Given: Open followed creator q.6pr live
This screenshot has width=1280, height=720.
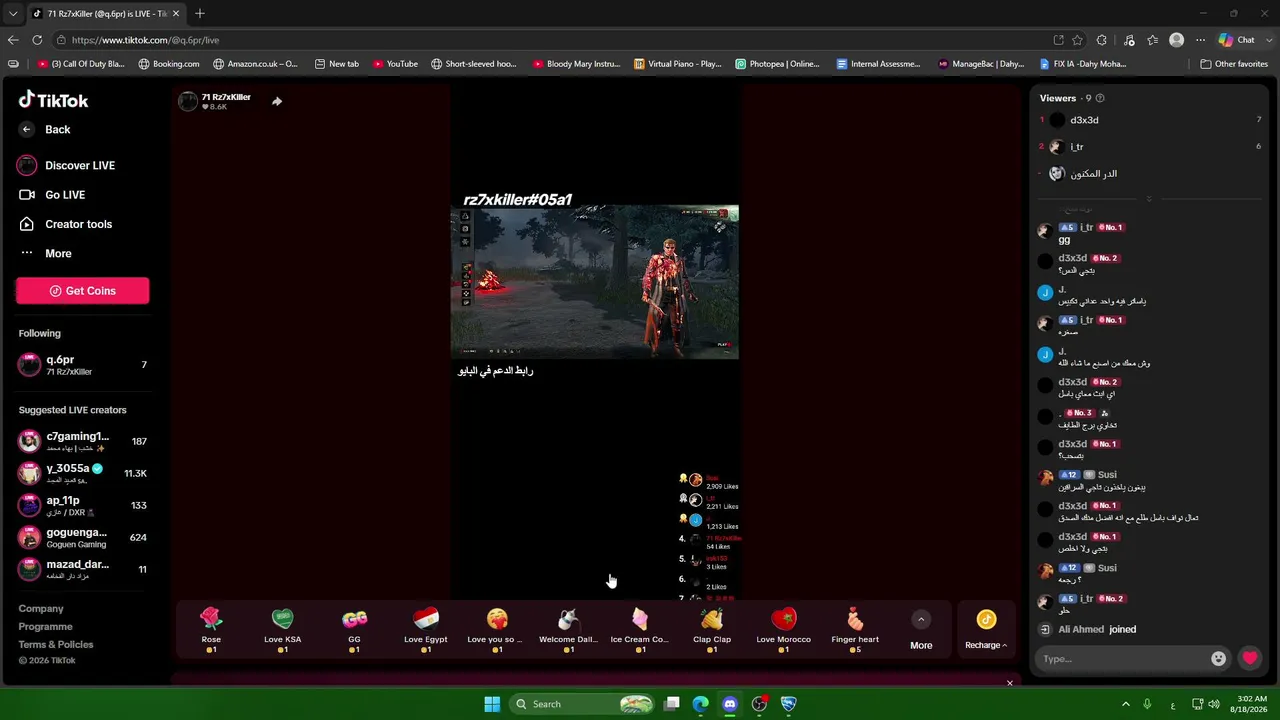Looking at the screenshot, I should point(83,365).
